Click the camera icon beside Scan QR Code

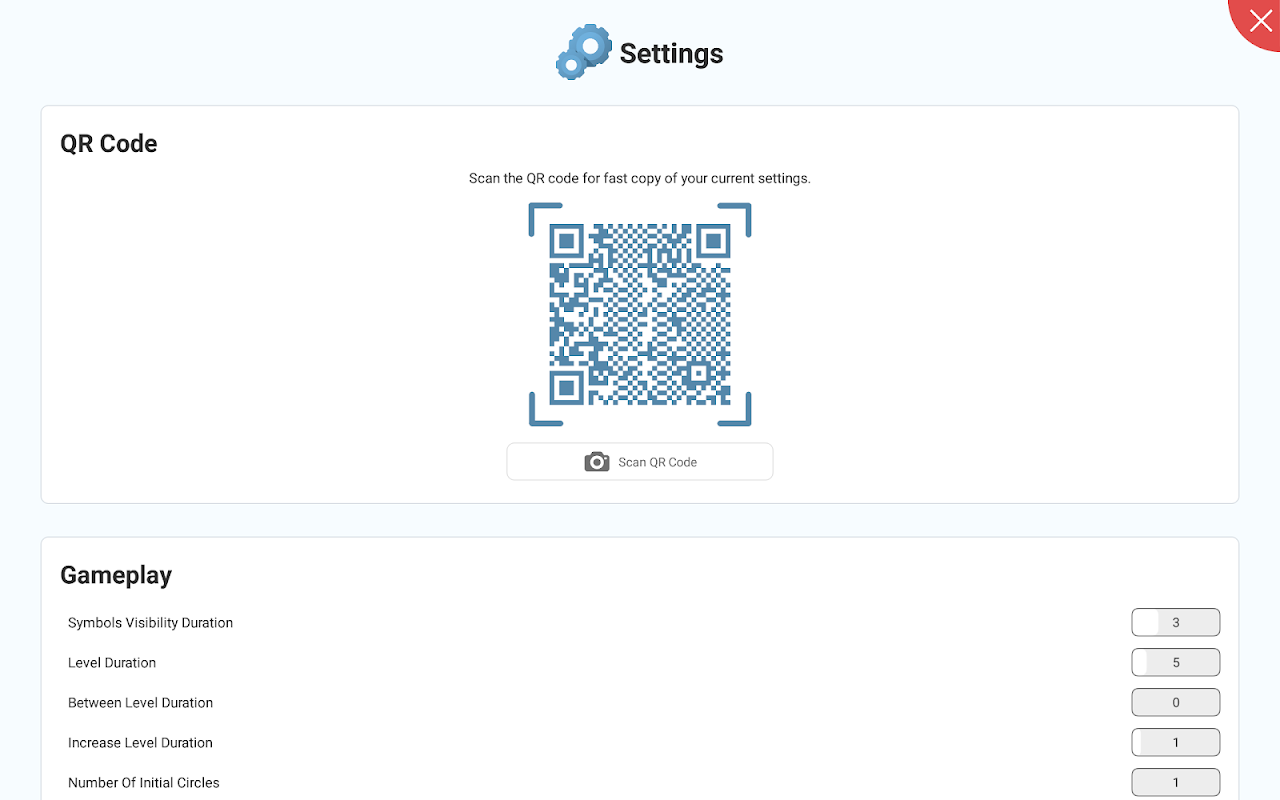(x=597, y=462)
